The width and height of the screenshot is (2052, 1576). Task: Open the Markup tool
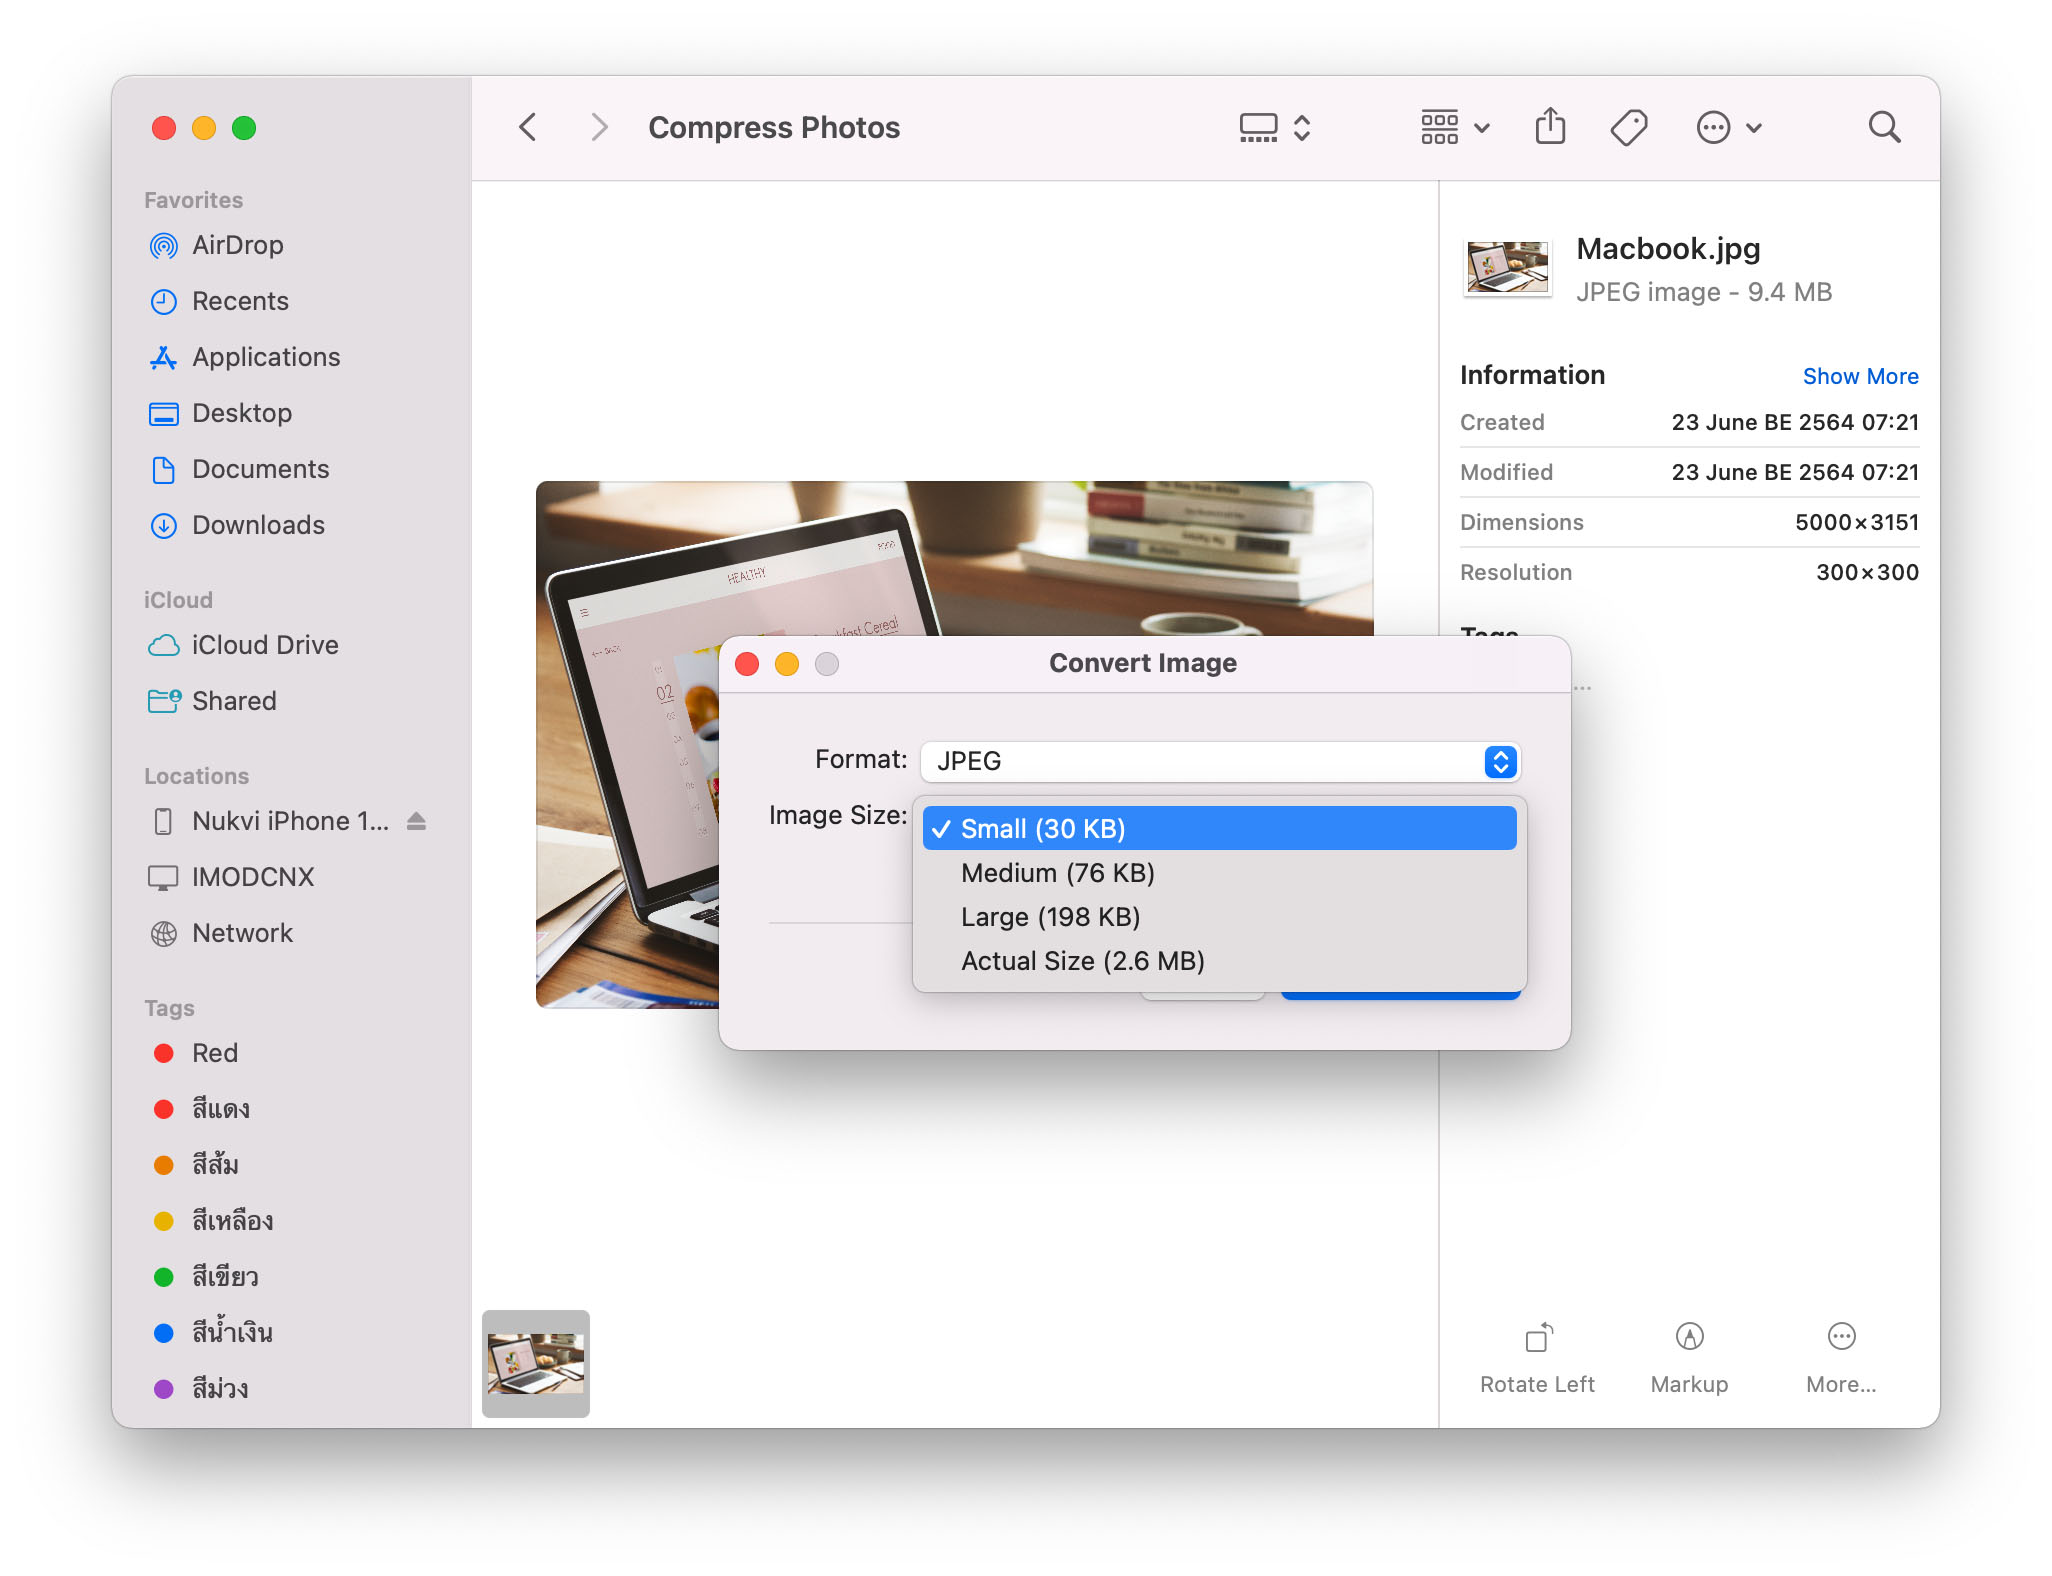coord(1689,1337)
